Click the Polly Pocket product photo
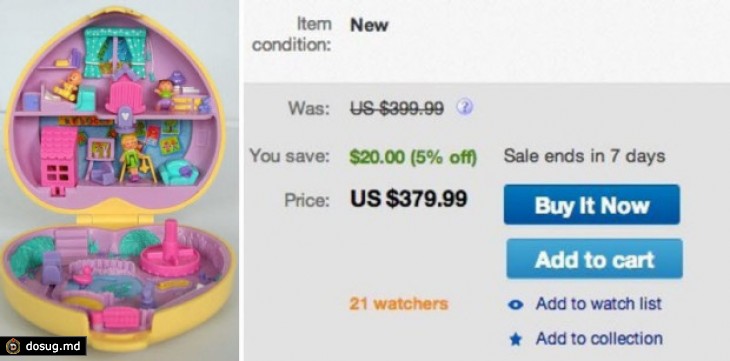Viewport: 730px width, 361px height. coord(119,181)
